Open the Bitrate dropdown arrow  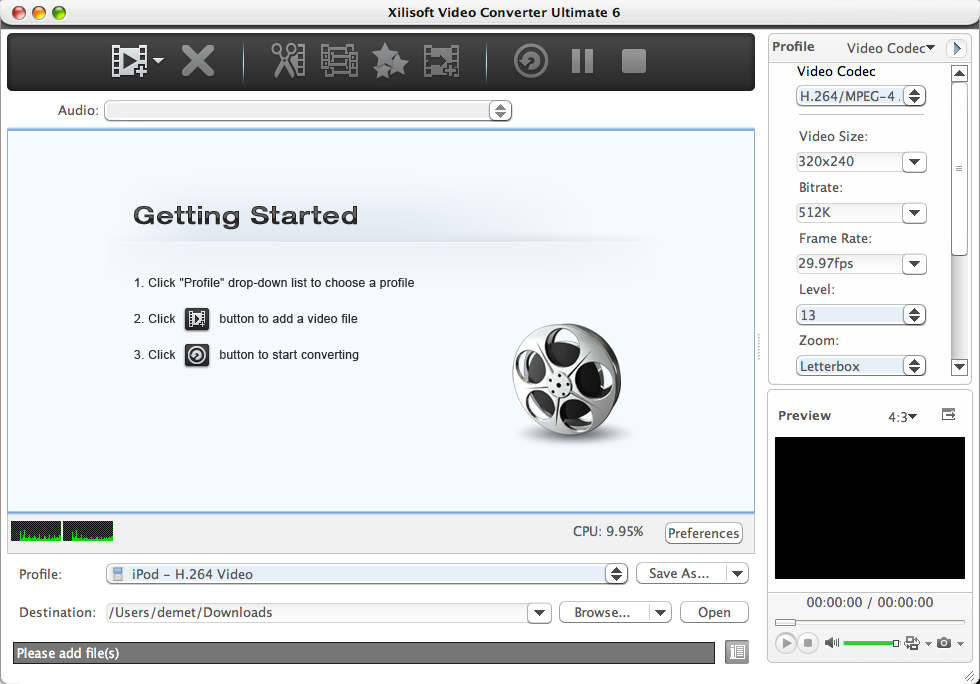pos(914,213)
